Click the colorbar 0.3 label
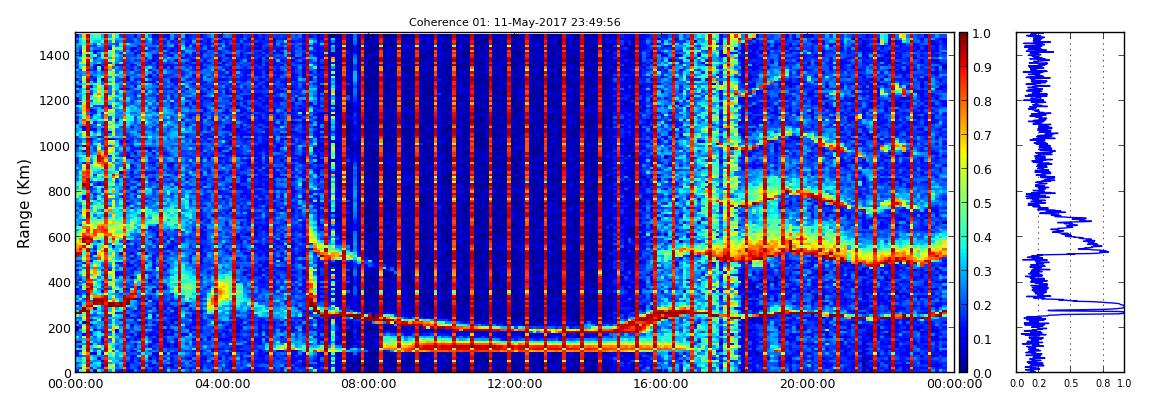This screenshot has height=407, width=1150. (984, 271)
